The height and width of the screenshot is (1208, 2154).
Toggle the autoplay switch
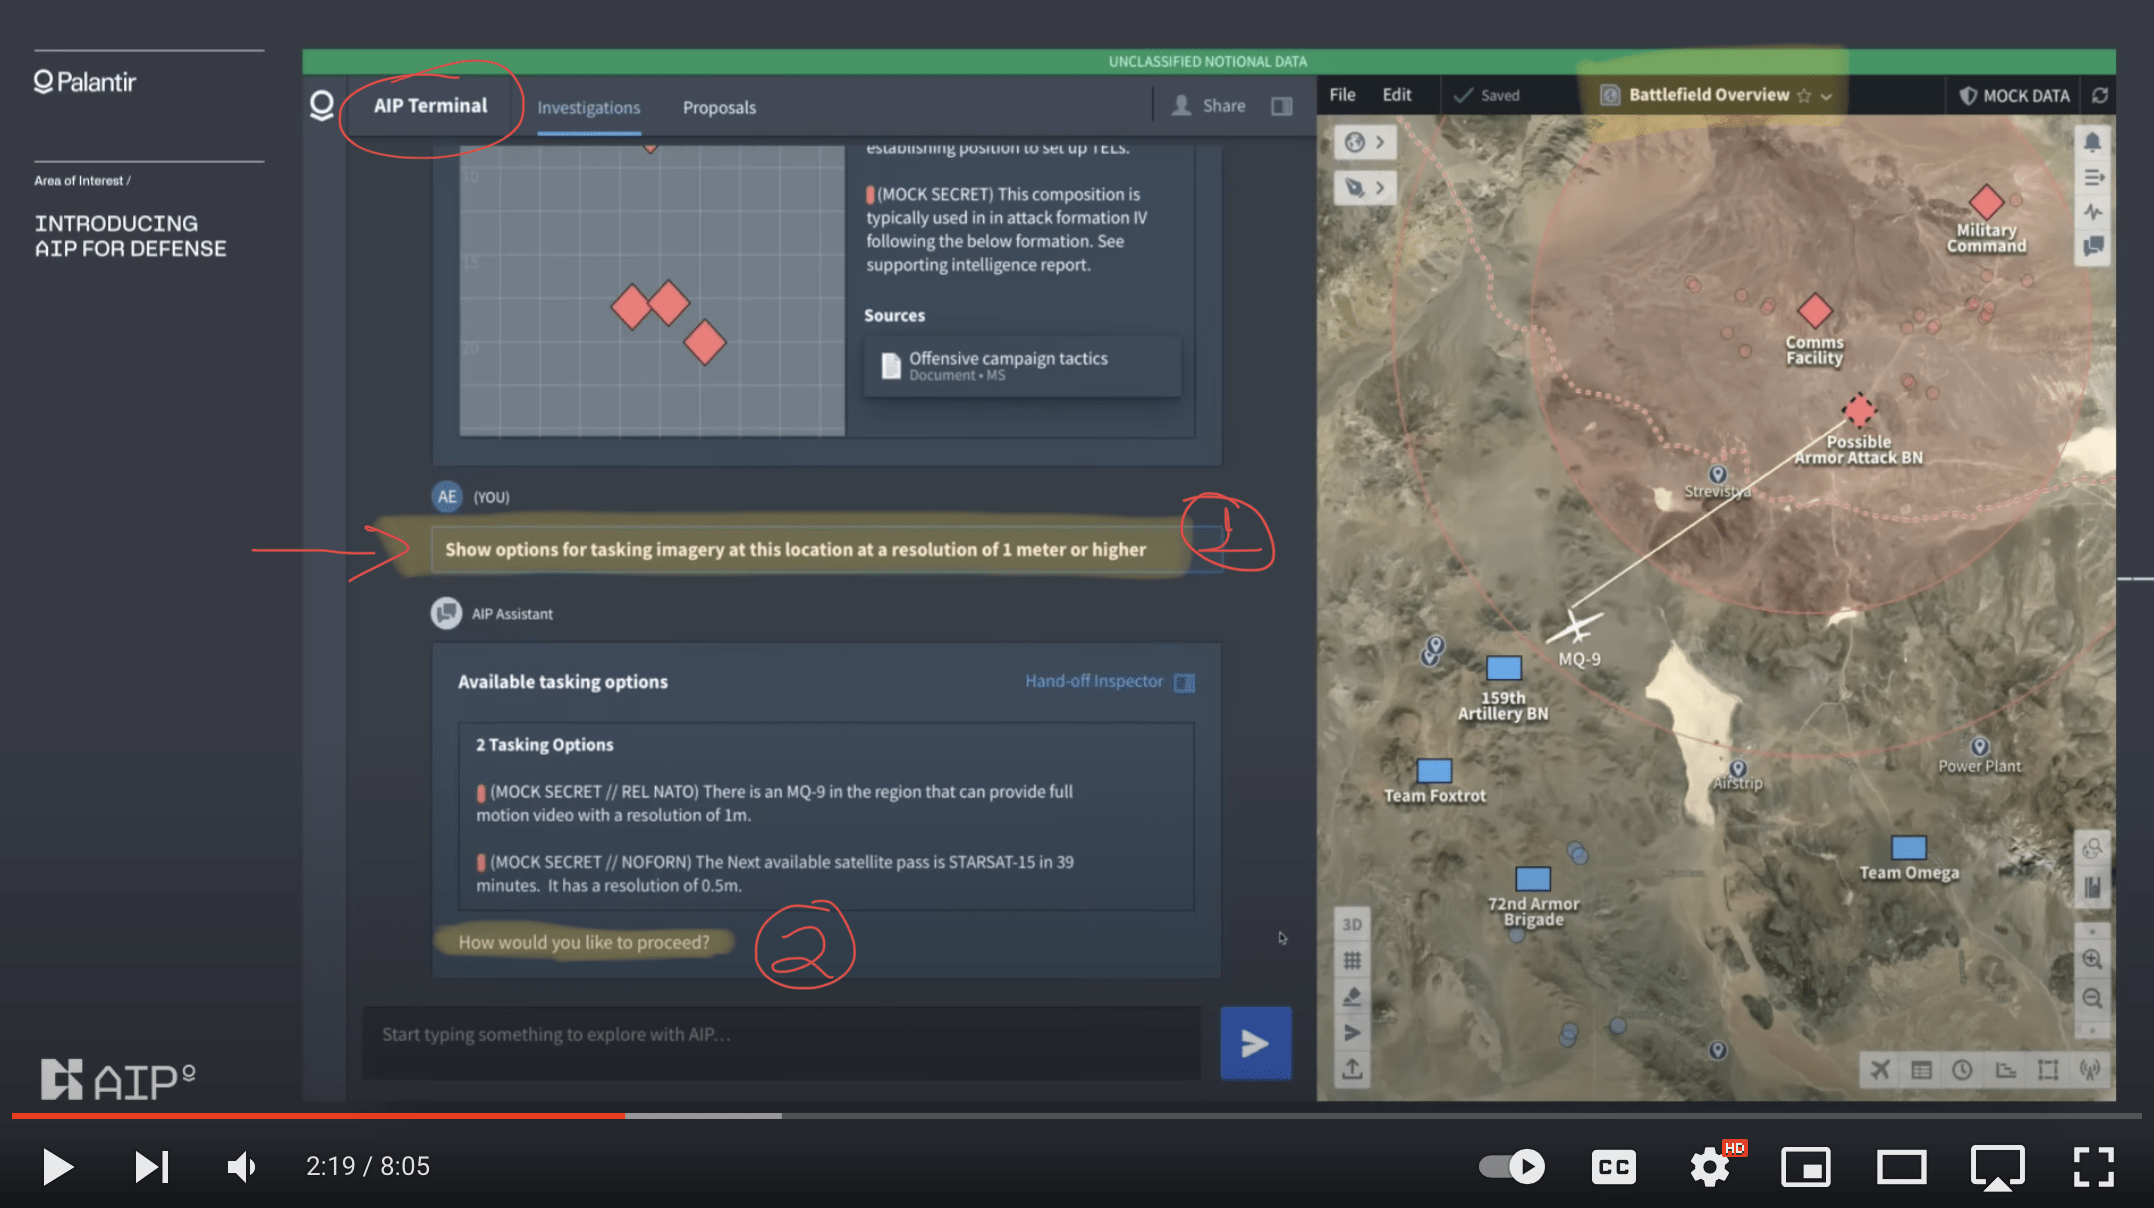[x=1512, y=1166]
